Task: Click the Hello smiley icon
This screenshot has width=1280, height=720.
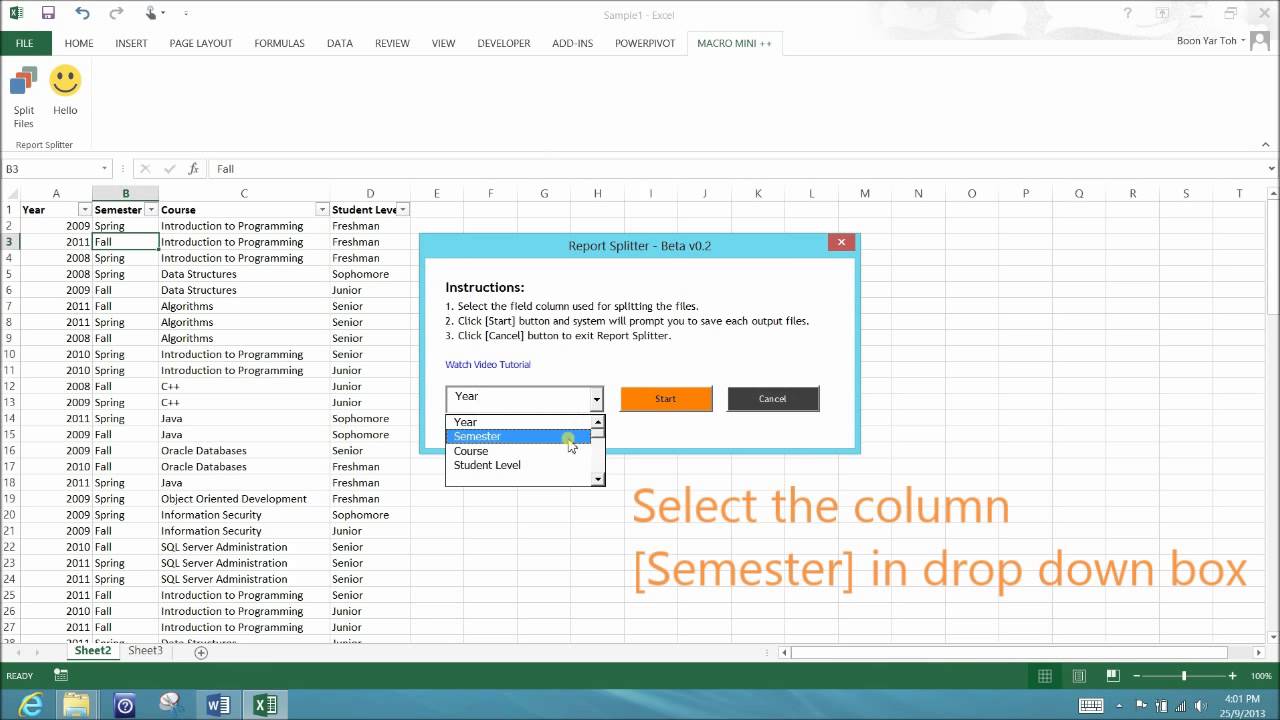Action: tap(65, 92)
